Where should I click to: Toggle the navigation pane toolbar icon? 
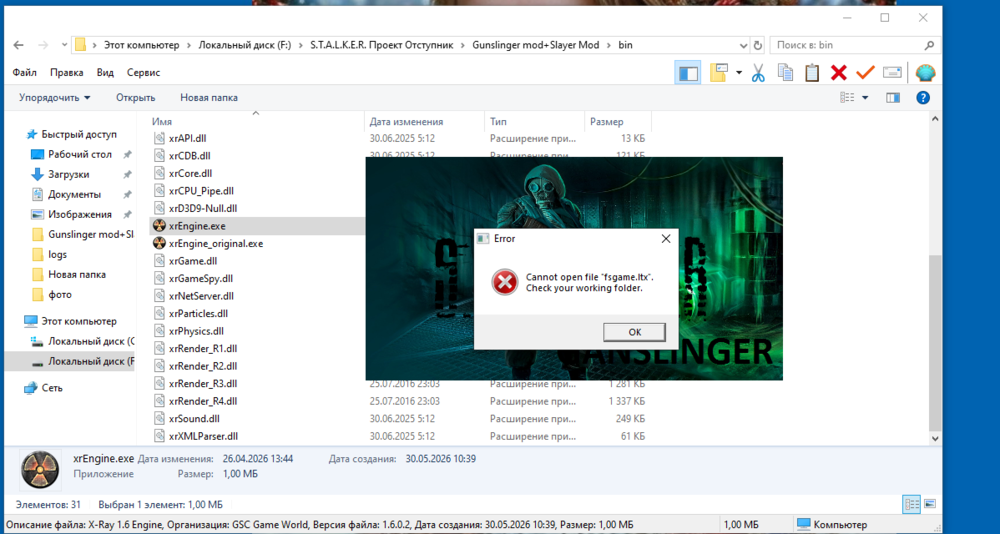click(x=688, y=73)
